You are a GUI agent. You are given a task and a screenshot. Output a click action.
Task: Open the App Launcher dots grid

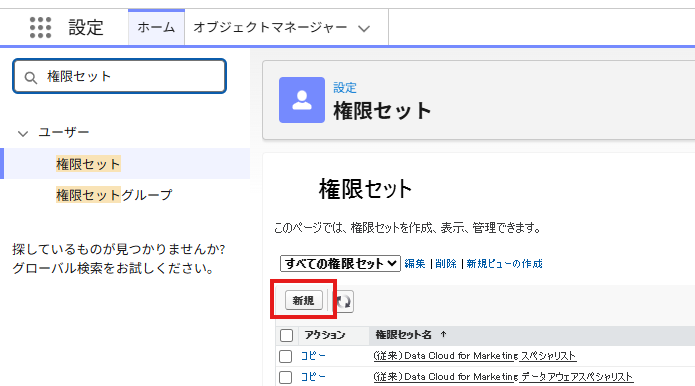[40, 27]
